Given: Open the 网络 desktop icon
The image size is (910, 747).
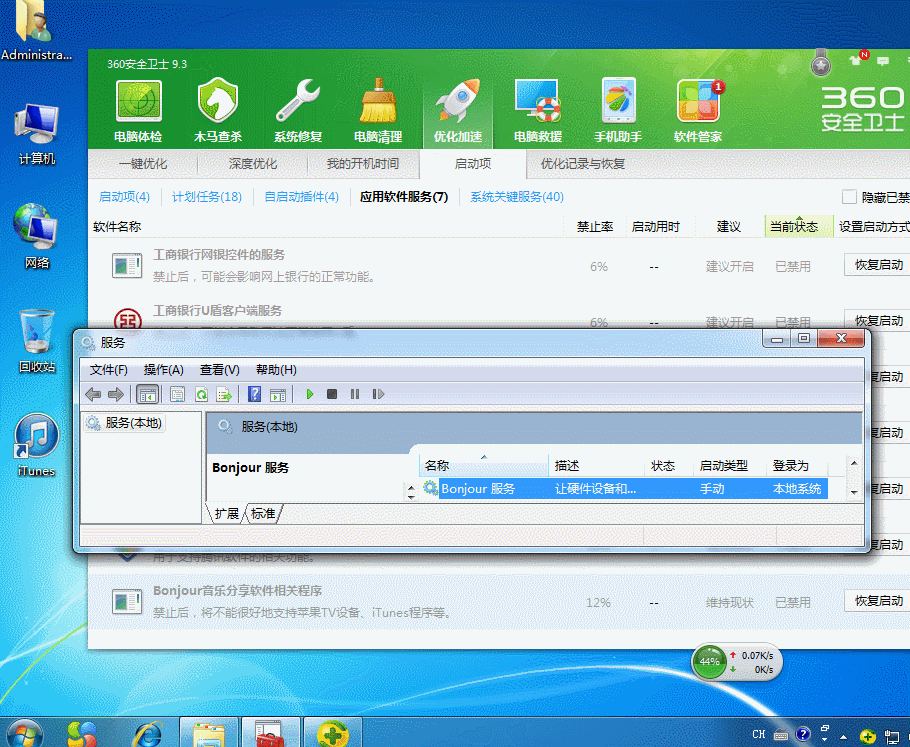Looking at the screenshot, I should point(36,237).
